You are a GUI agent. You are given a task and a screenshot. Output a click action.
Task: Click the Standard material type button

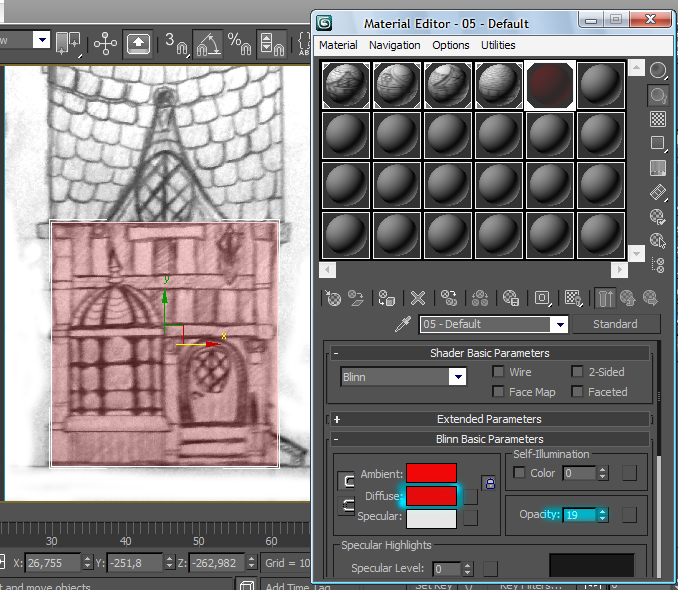[615, 324]
